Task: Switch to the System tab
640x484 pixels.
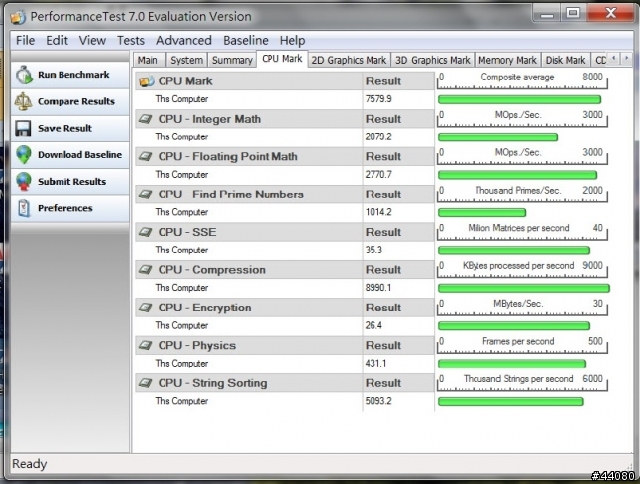Action: click(x=186, y=60)
